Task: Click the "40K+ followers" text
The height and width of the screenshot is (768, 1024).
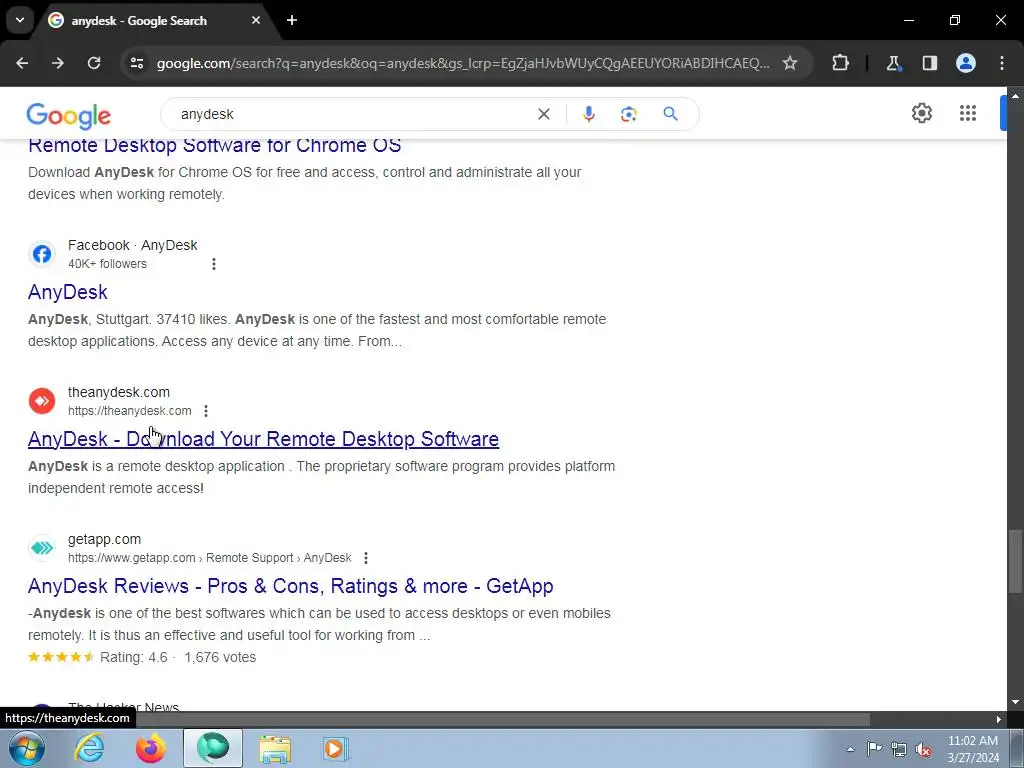Action: 107,264
